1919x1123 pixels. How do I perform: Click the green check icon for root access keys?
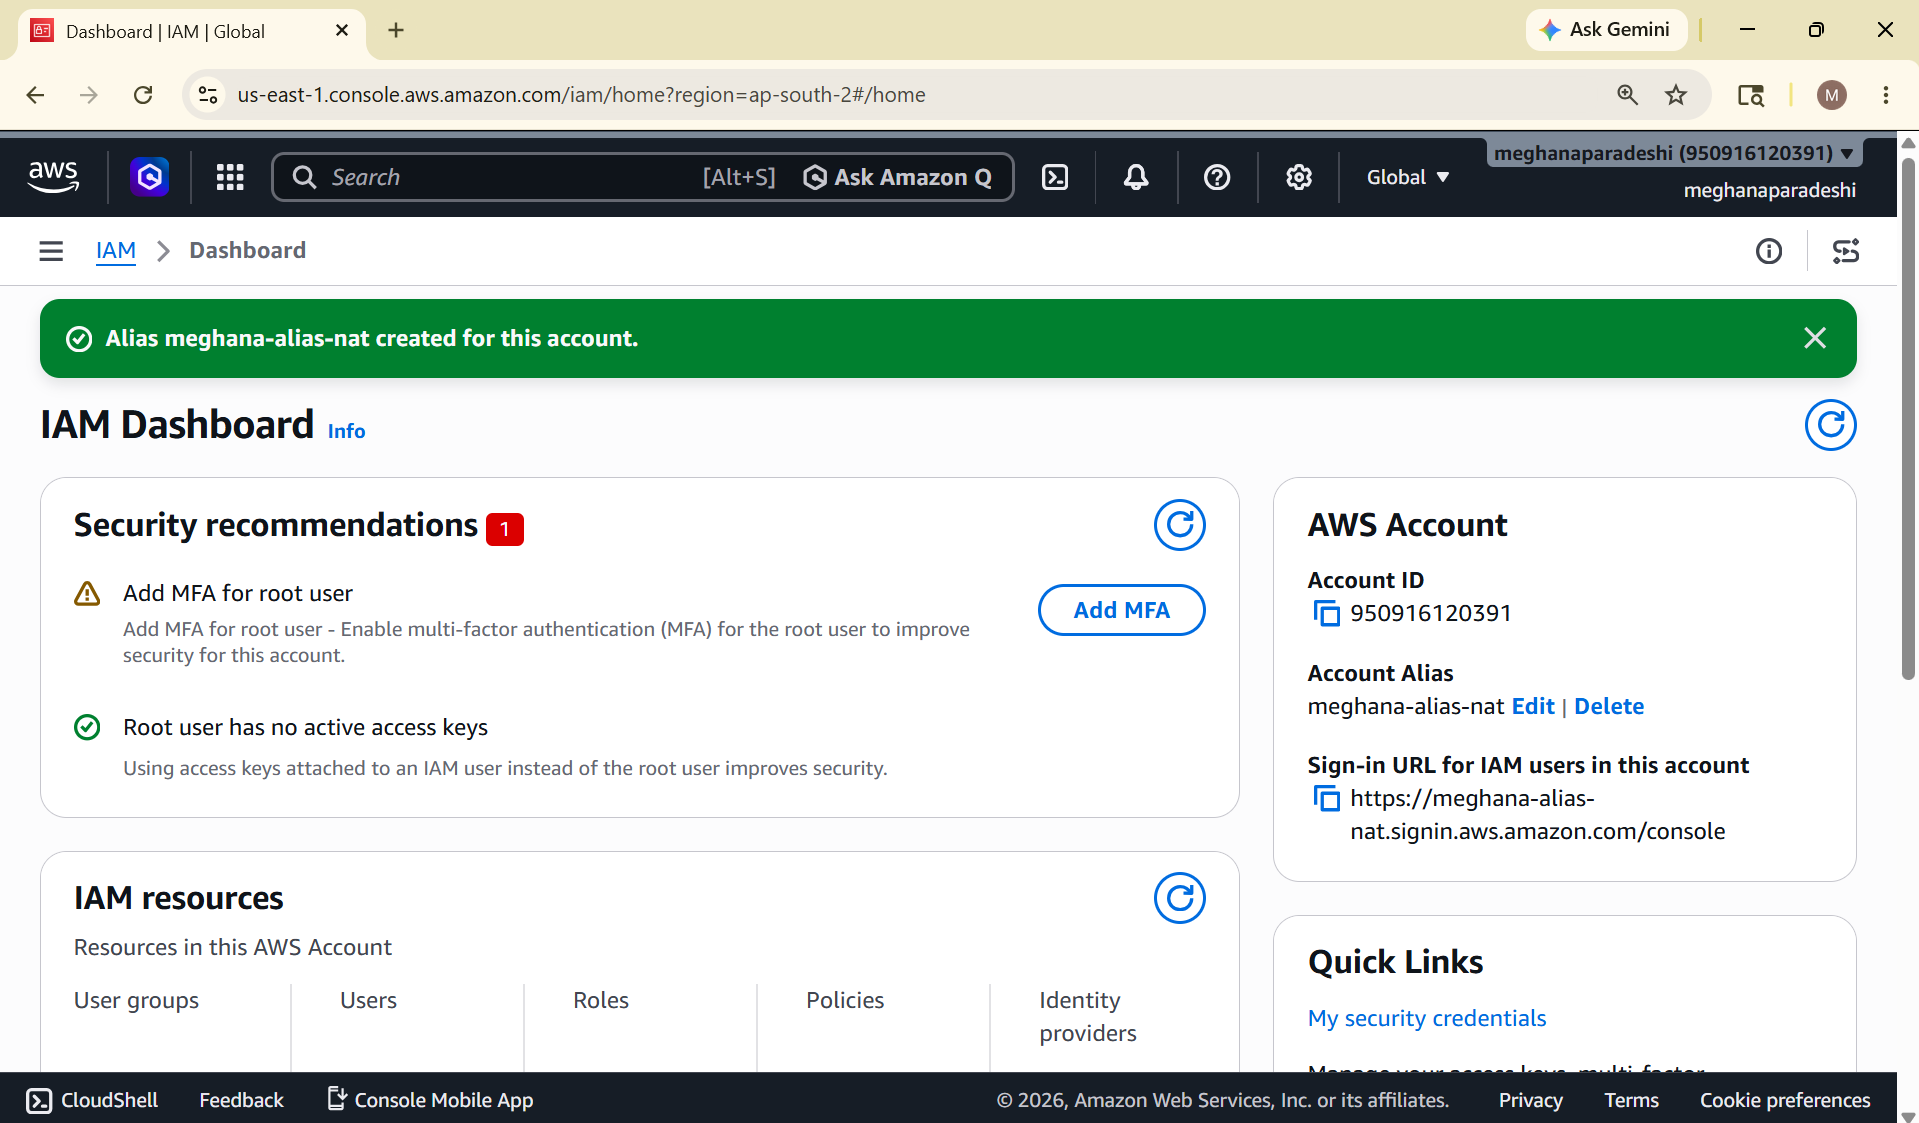tap(87, 727)
